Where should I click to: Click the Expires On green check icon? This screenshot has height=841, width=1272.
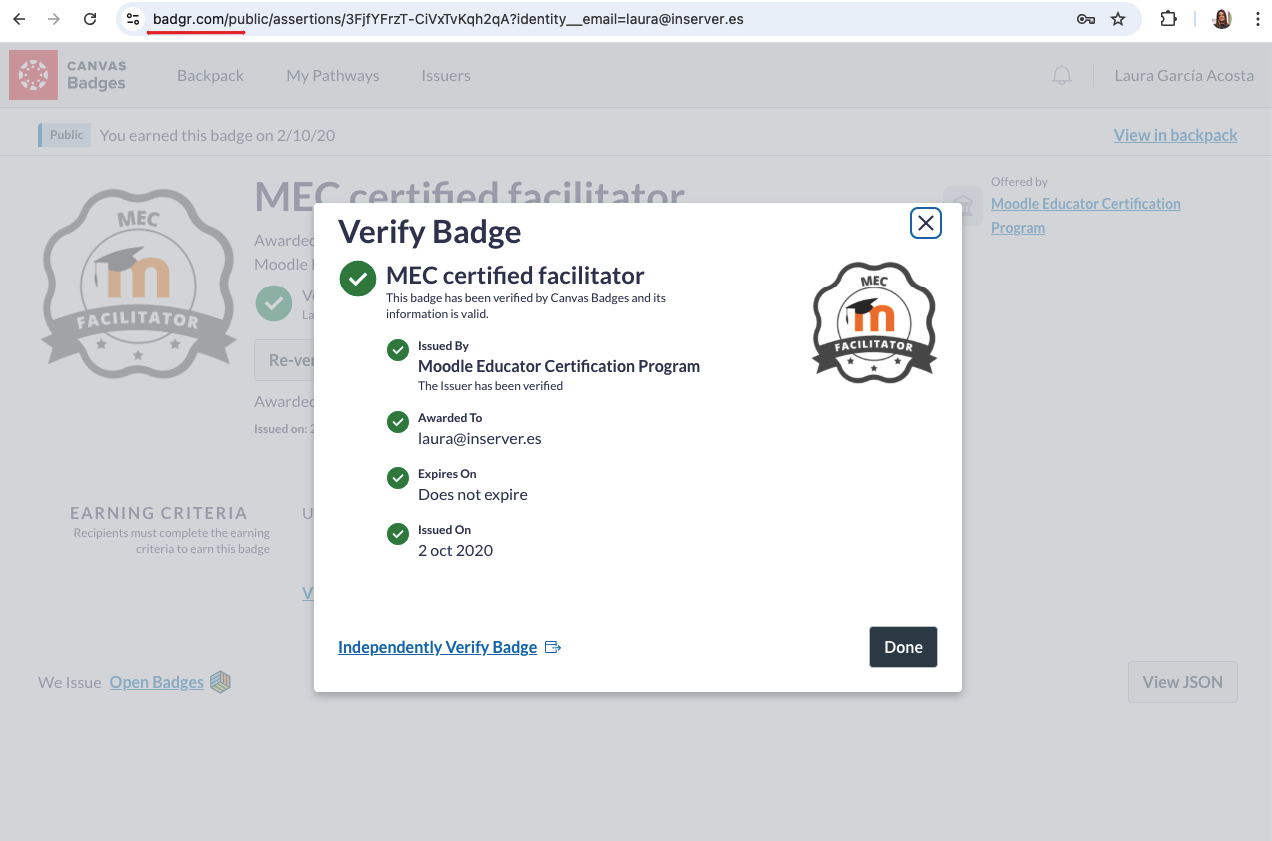tap(398, 478)
